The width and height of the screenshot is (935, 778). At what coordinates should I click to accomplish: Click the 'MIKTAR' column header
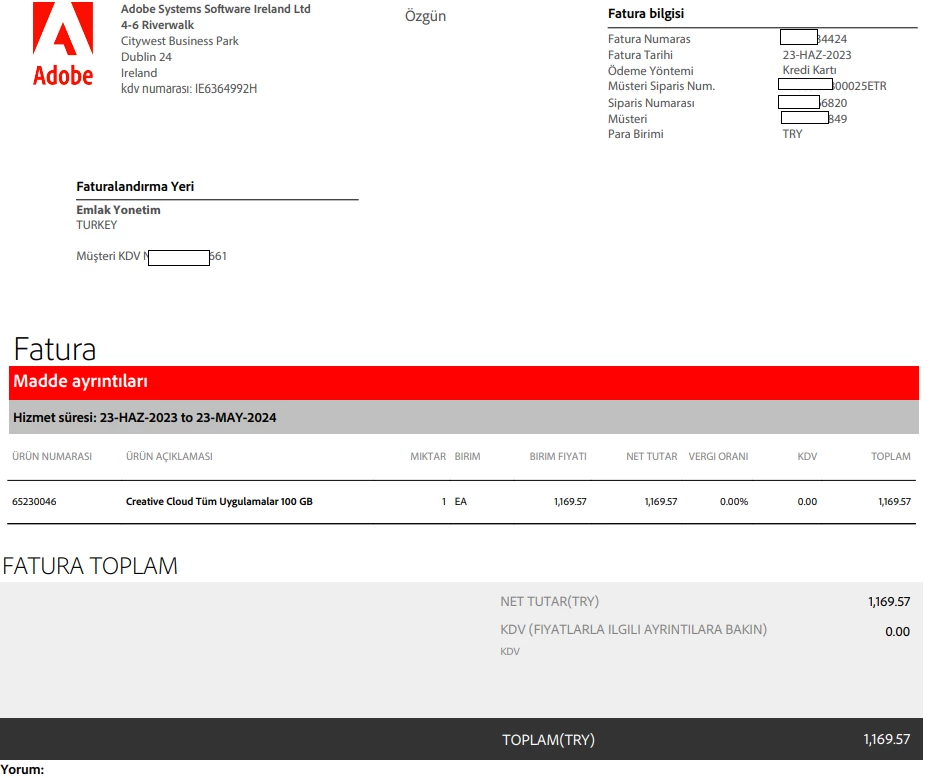tap(428, 457)
